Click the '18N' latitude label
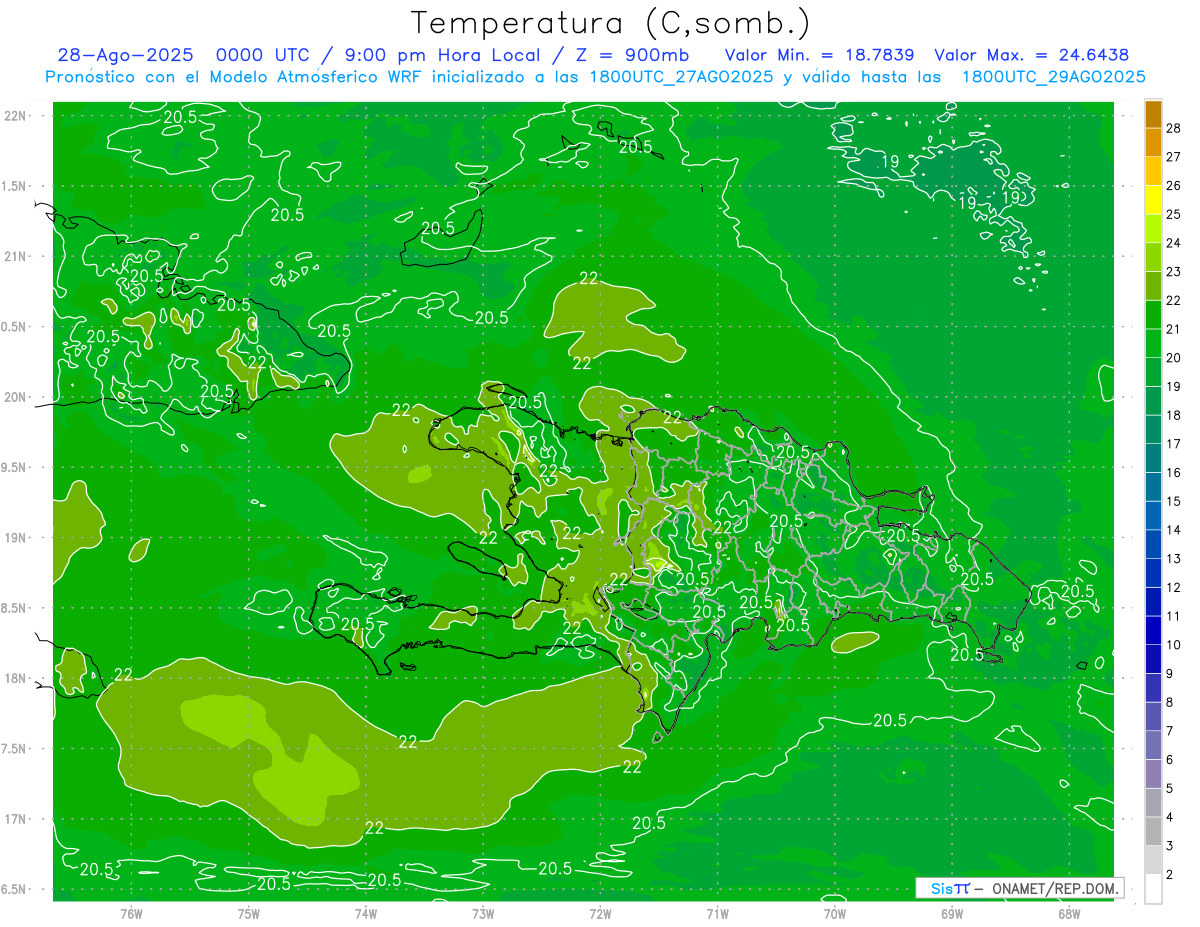Screen dimensions: 1200x927 point(16,678)
